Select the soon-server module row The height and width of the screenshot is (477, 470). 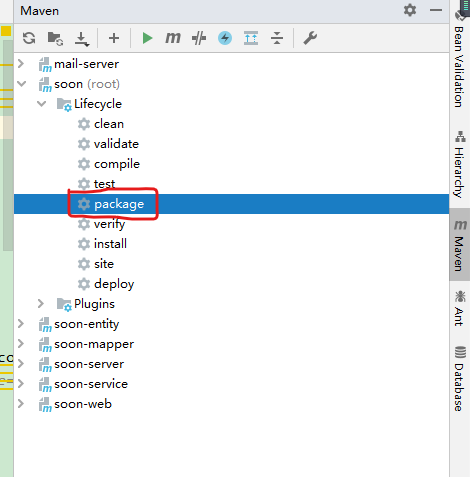click(x=231, y=364)
